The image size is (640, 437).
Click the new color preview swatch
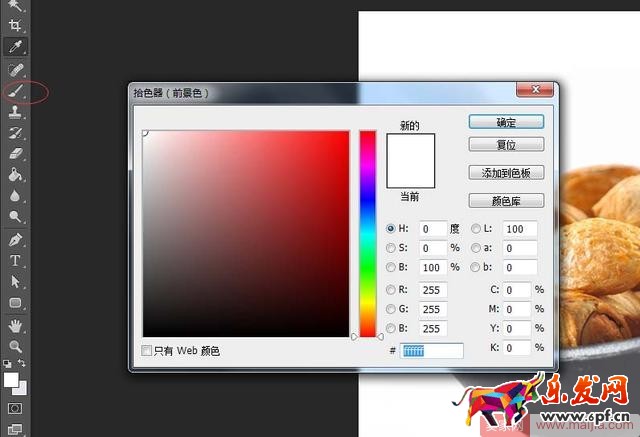411,147
